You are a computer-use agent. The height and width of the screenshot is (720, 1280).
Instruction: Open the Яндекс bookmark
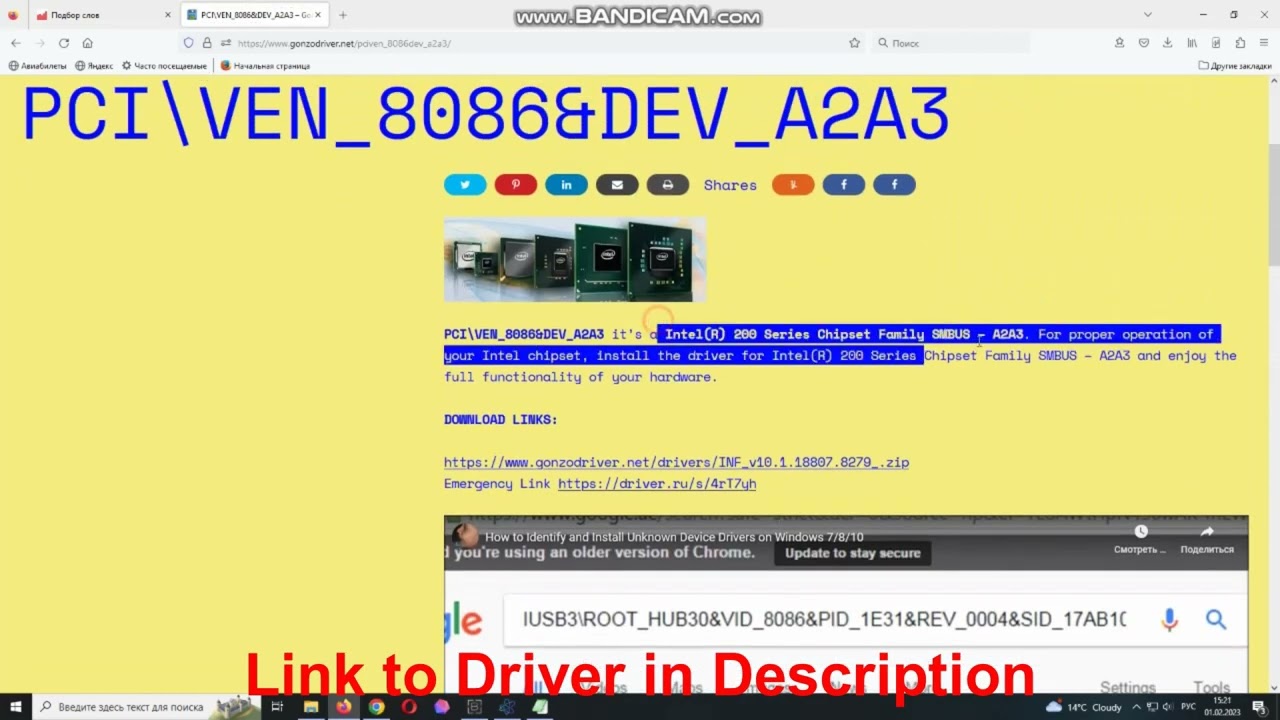pos(94,66)
